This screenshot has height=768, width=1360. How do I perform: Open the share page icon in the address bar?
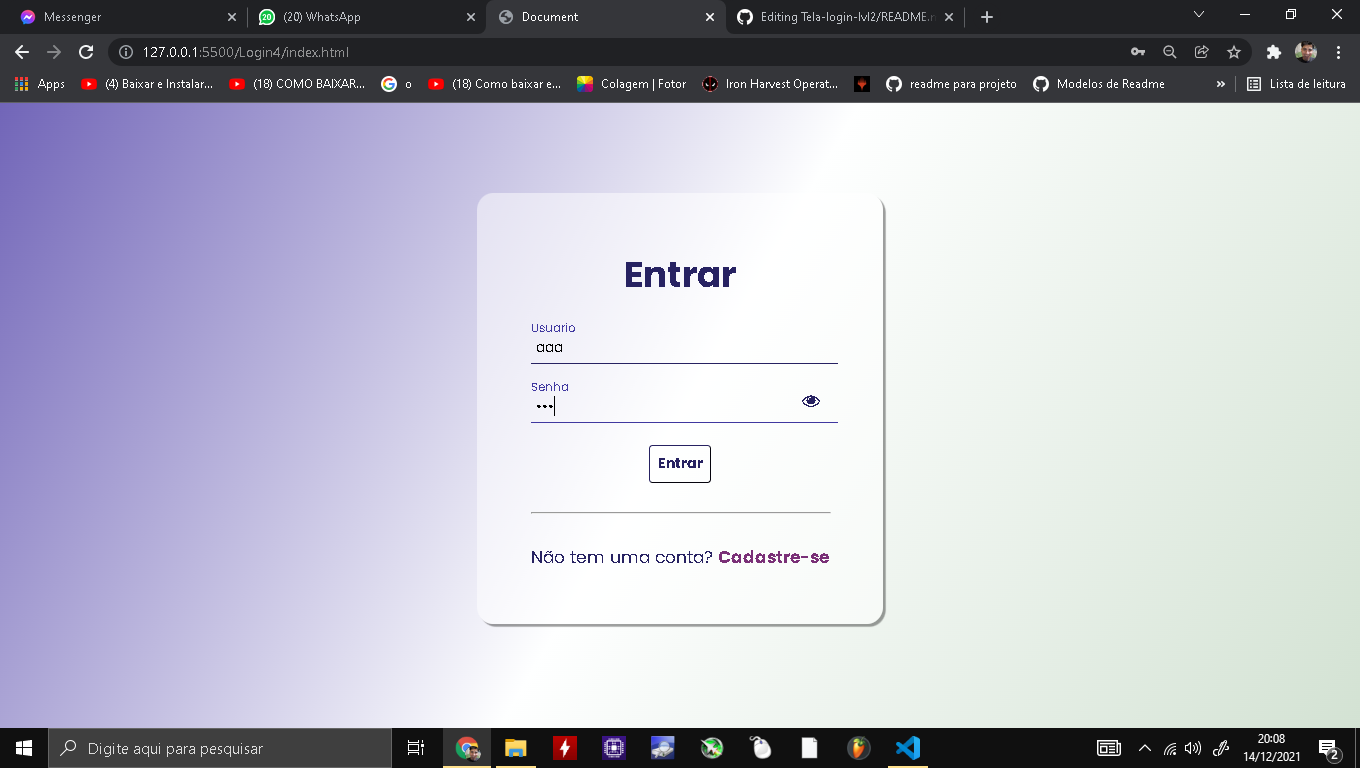click(x=1202, y=51)
